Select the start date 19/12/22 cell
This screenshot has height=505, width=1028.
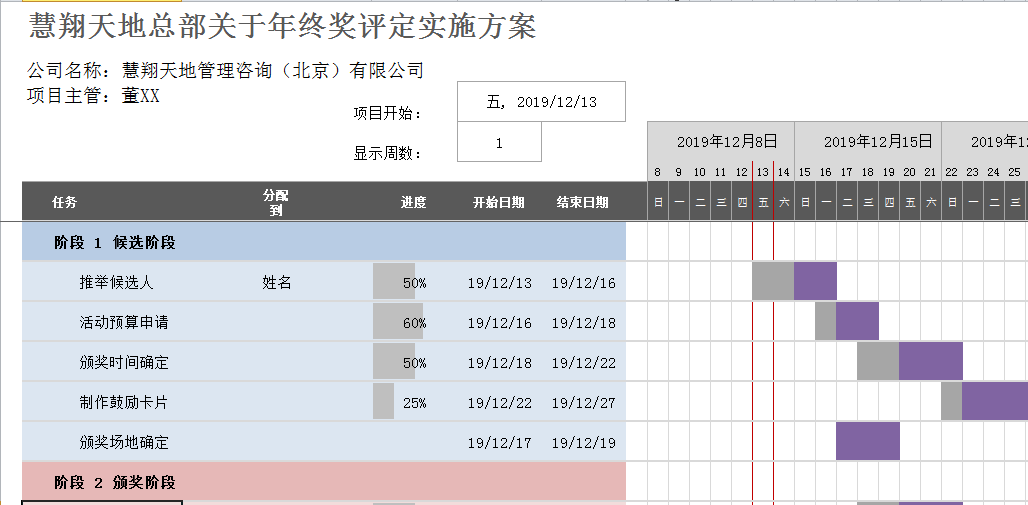click(x=499, y=403)
